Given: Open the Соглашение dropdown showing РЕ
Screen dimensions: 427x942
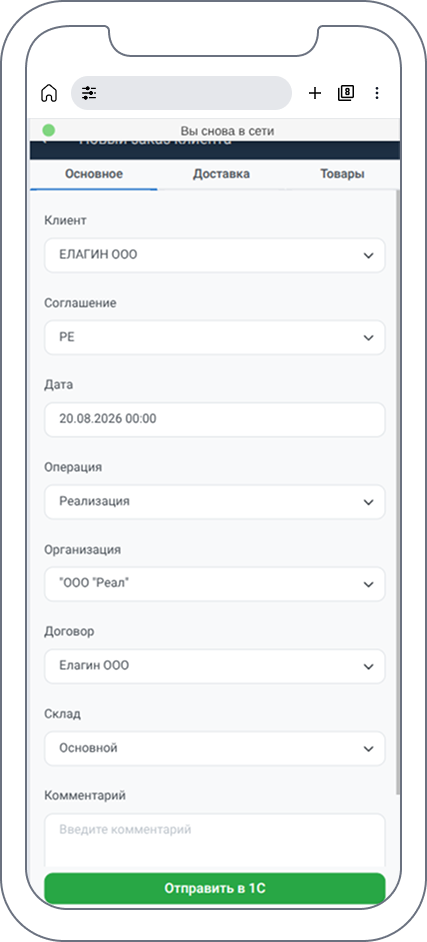Looking at the screenshot, I should pos(214,338).
